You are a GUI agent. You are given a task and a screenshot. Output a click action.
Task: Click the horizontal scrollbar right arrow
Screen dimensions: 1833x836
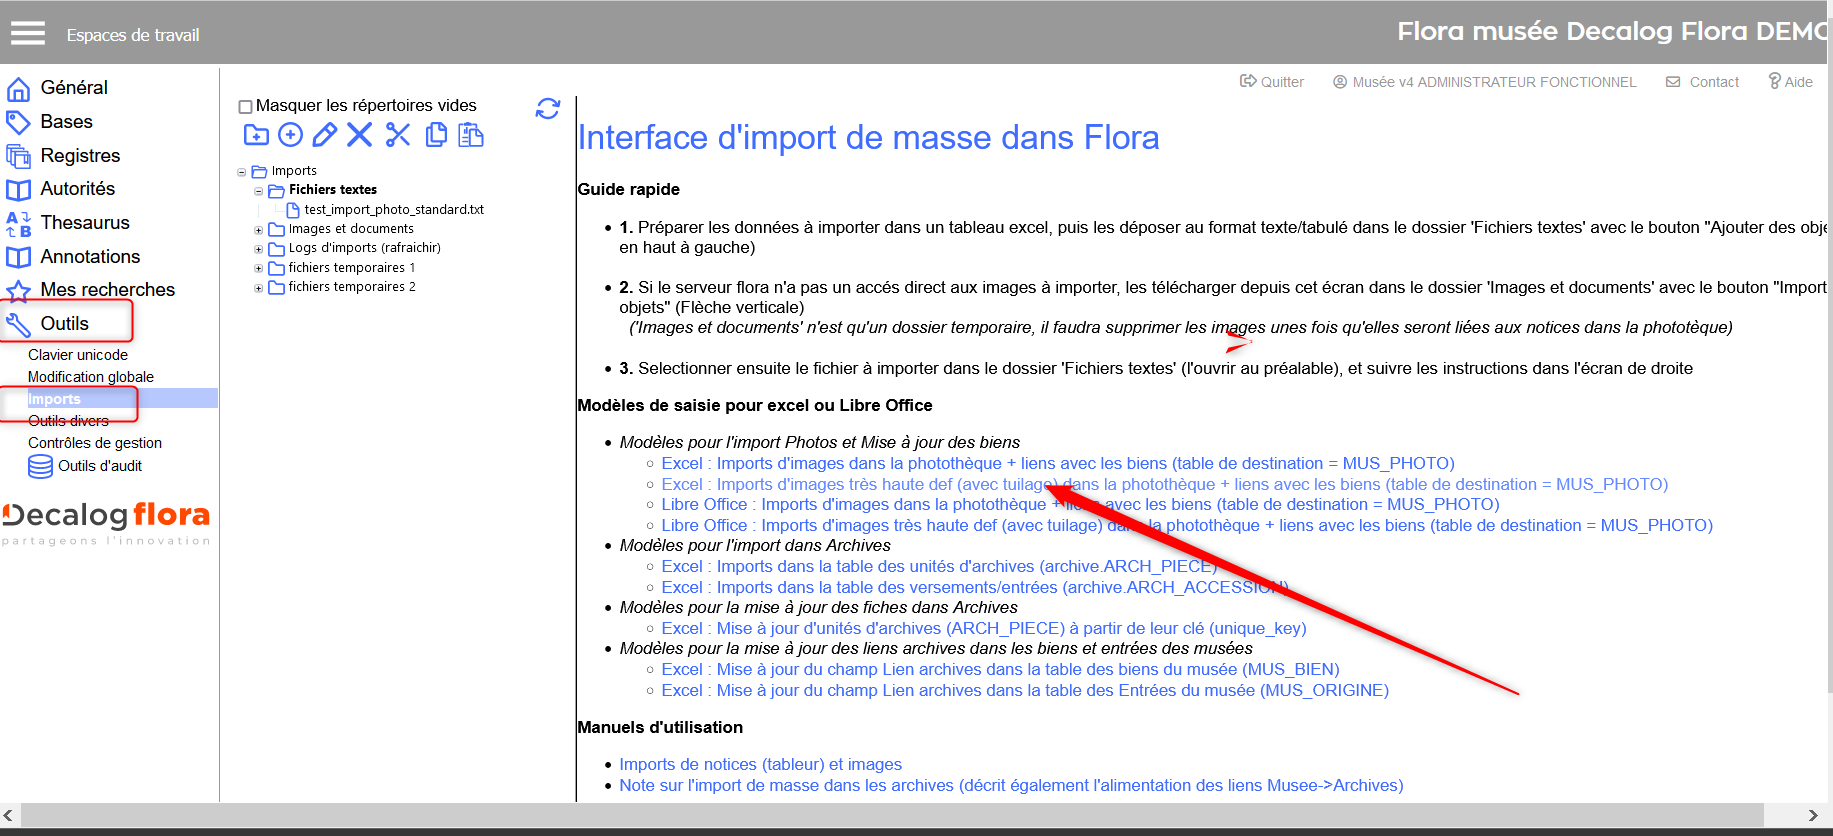pyautogui.click(x=1813, y=816)
